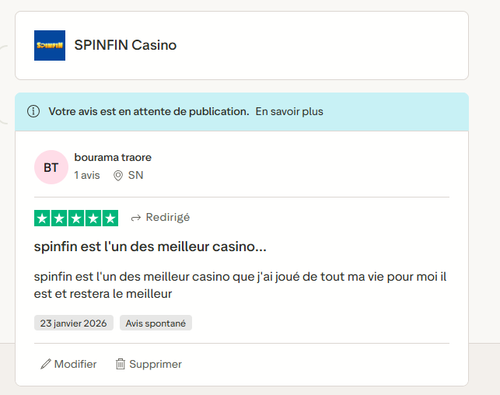
Task: Click the SPINFIN Casino logo thumbnail
Action: pyautogui.click(x=50, y=45)
